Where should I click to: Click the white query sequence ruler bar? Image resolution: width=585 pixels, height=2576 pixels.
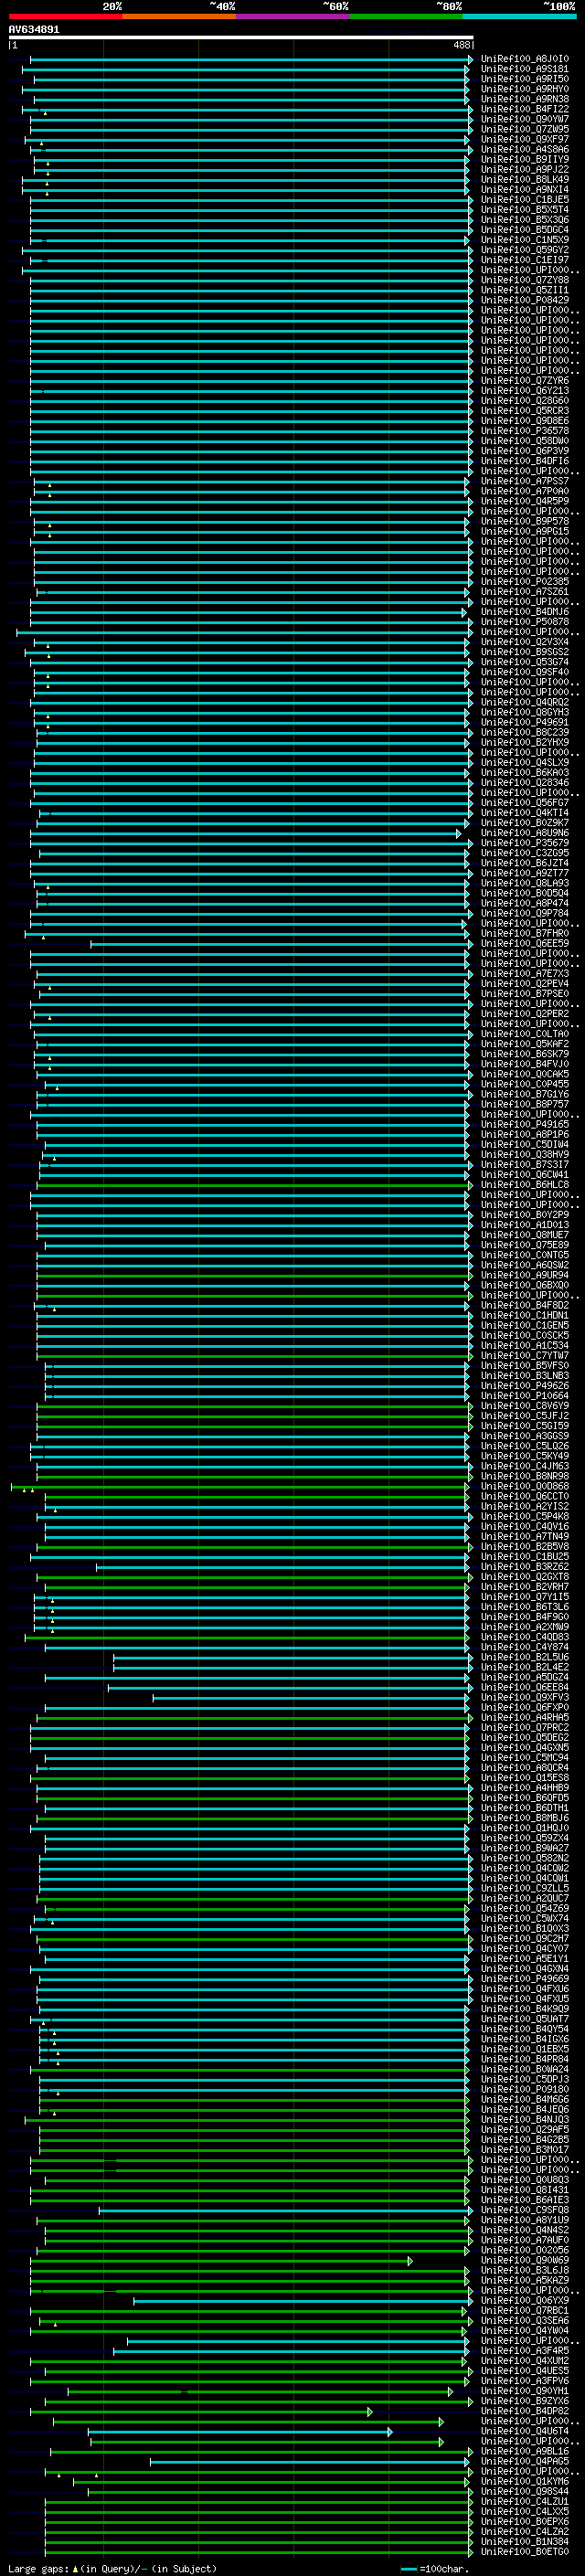point(240,37)
